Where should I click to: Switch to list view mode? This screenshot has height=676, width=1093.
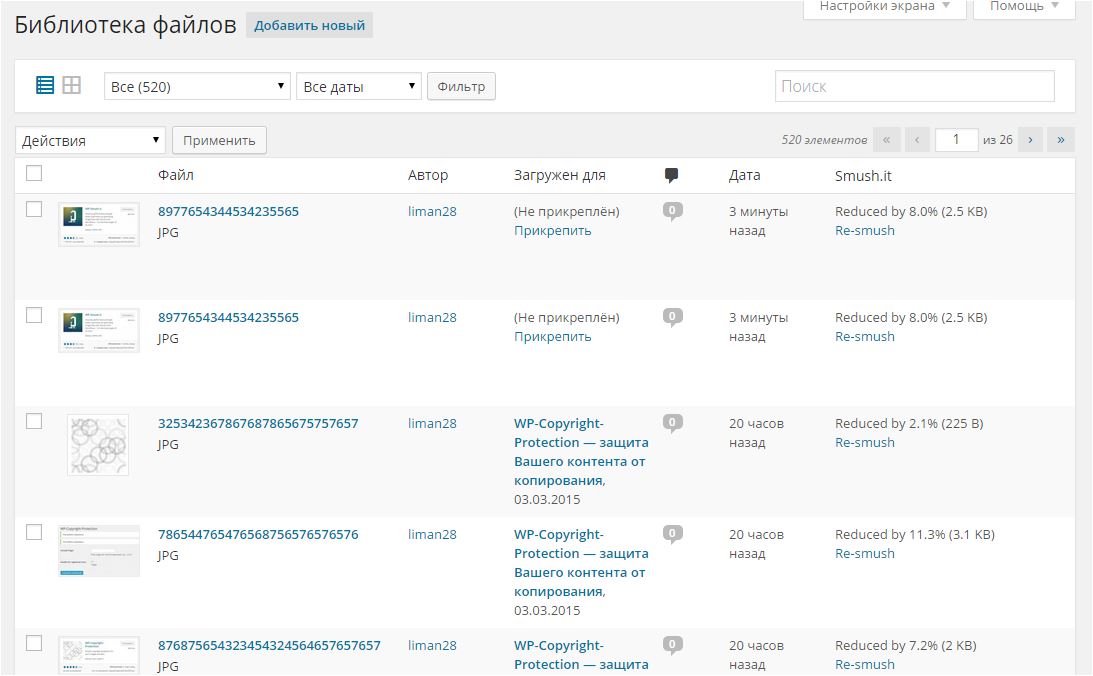point(45,86)
